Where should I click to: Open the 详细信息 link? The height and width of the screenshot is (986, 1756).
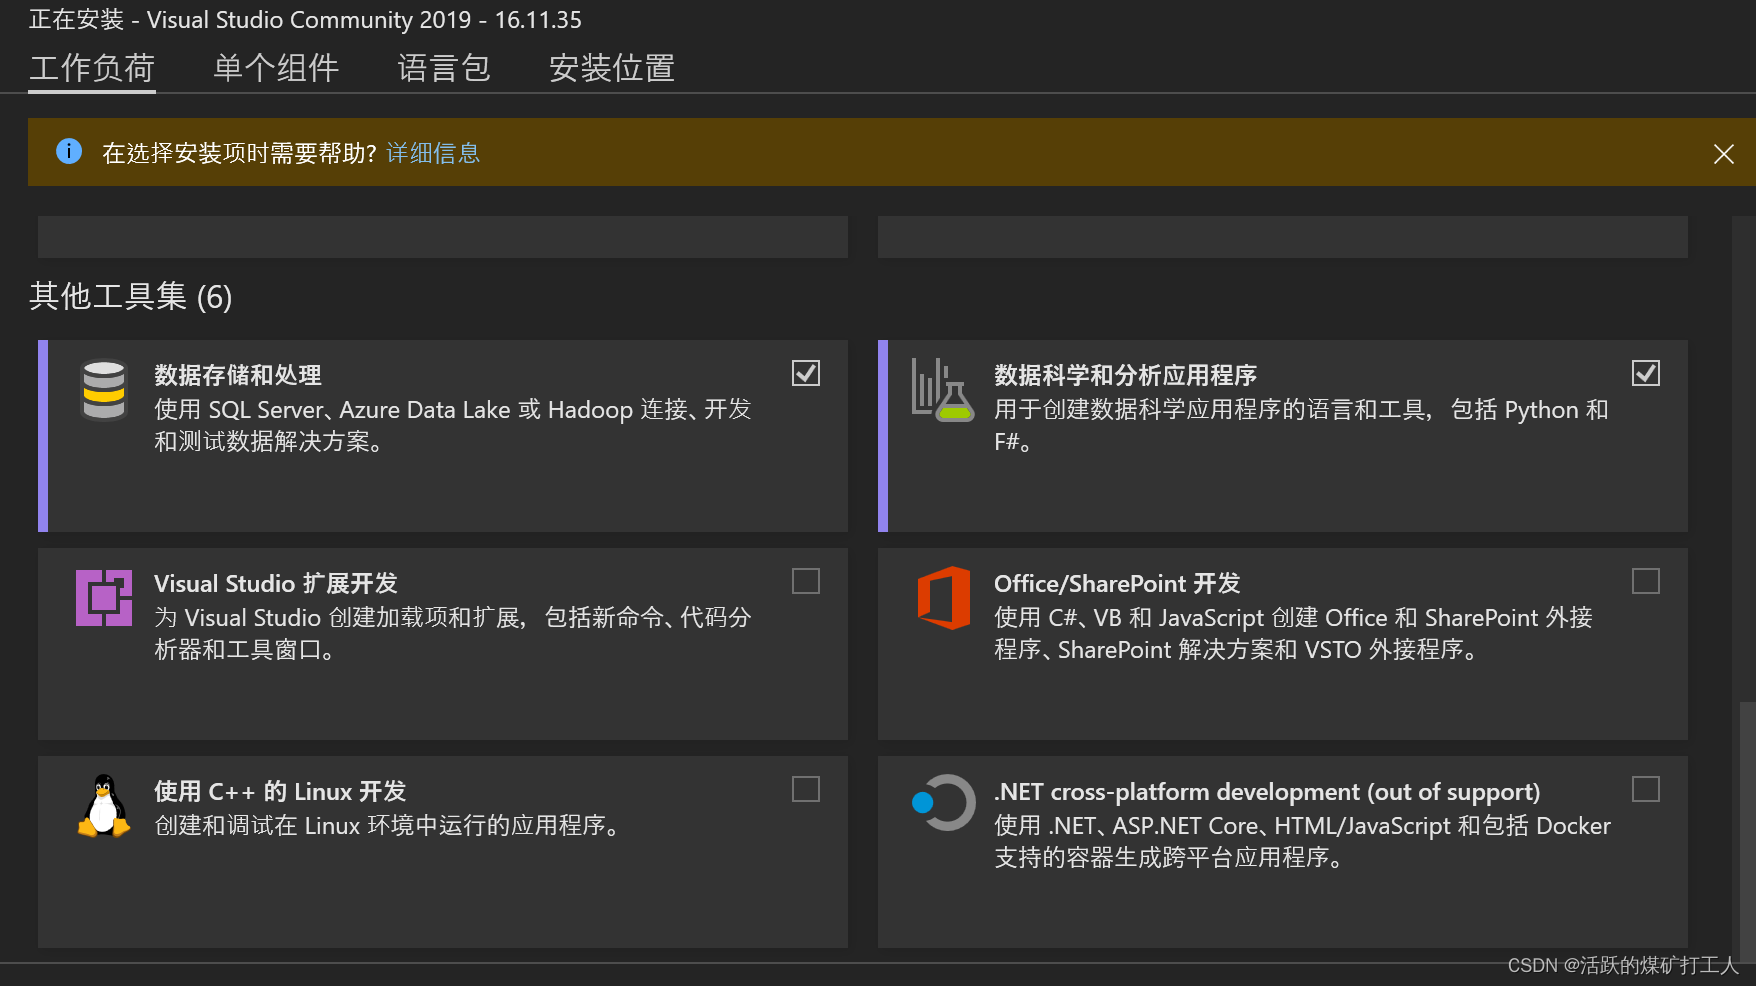click(x=432, y=153)
